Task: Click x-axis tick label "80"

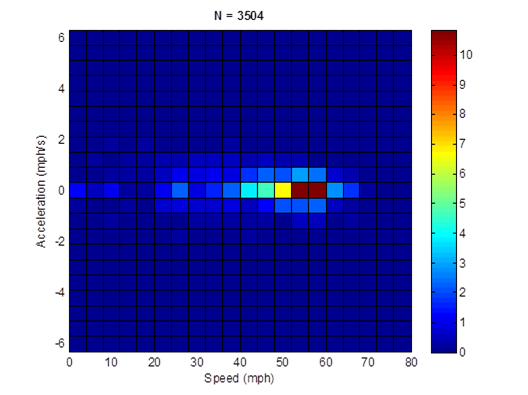Action: (411, 363)
